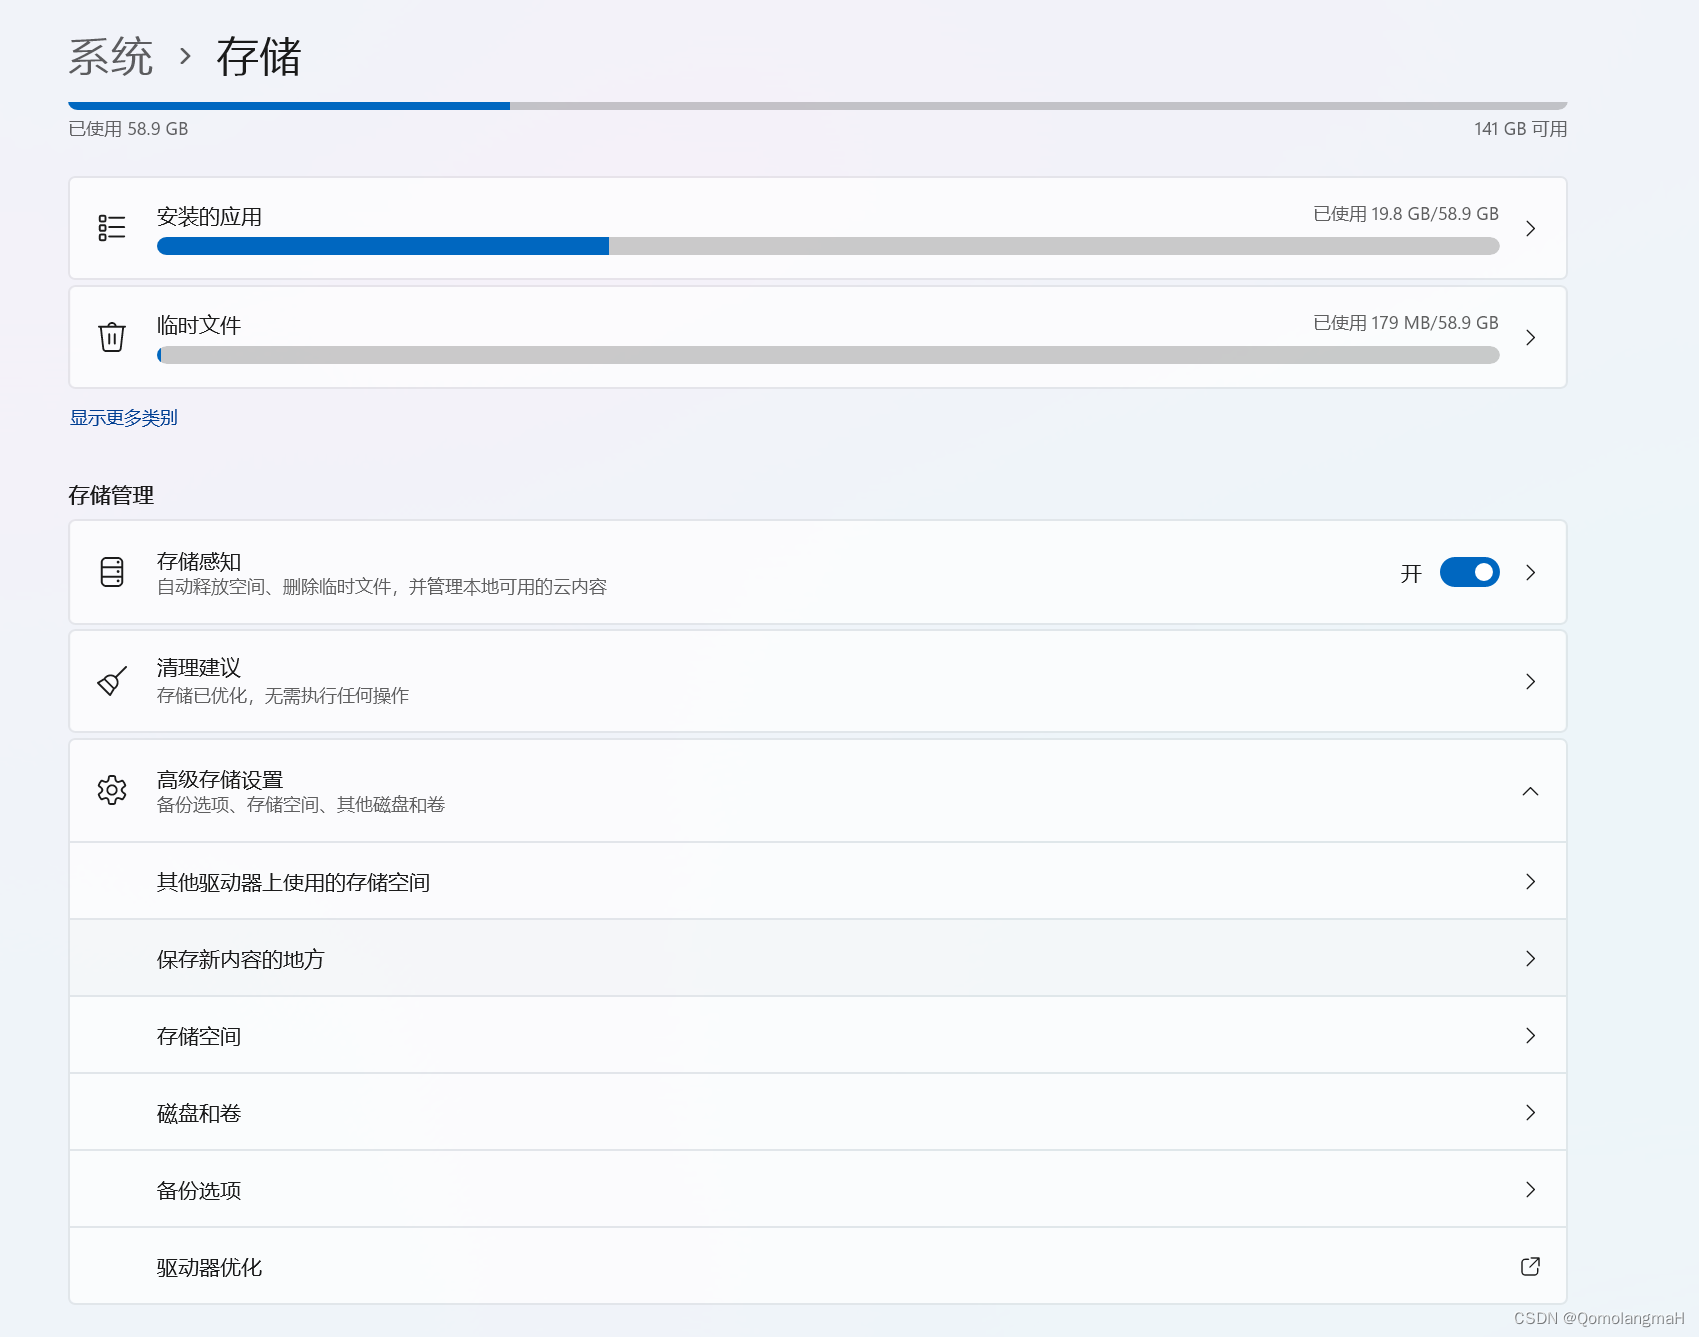This screenshot has width=1699, height=1337.
Task: Open 存储感知 settings chevron
Action: click(x=1530, y=572)
